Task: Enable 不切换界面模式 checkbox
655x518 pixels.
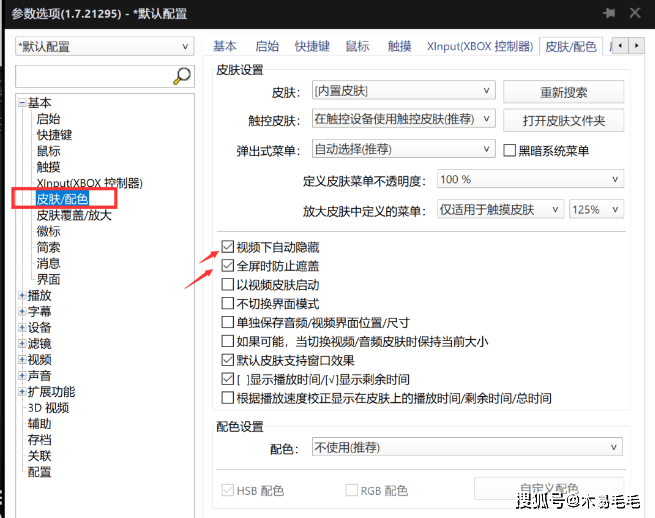Action: [x=227, y=303]
